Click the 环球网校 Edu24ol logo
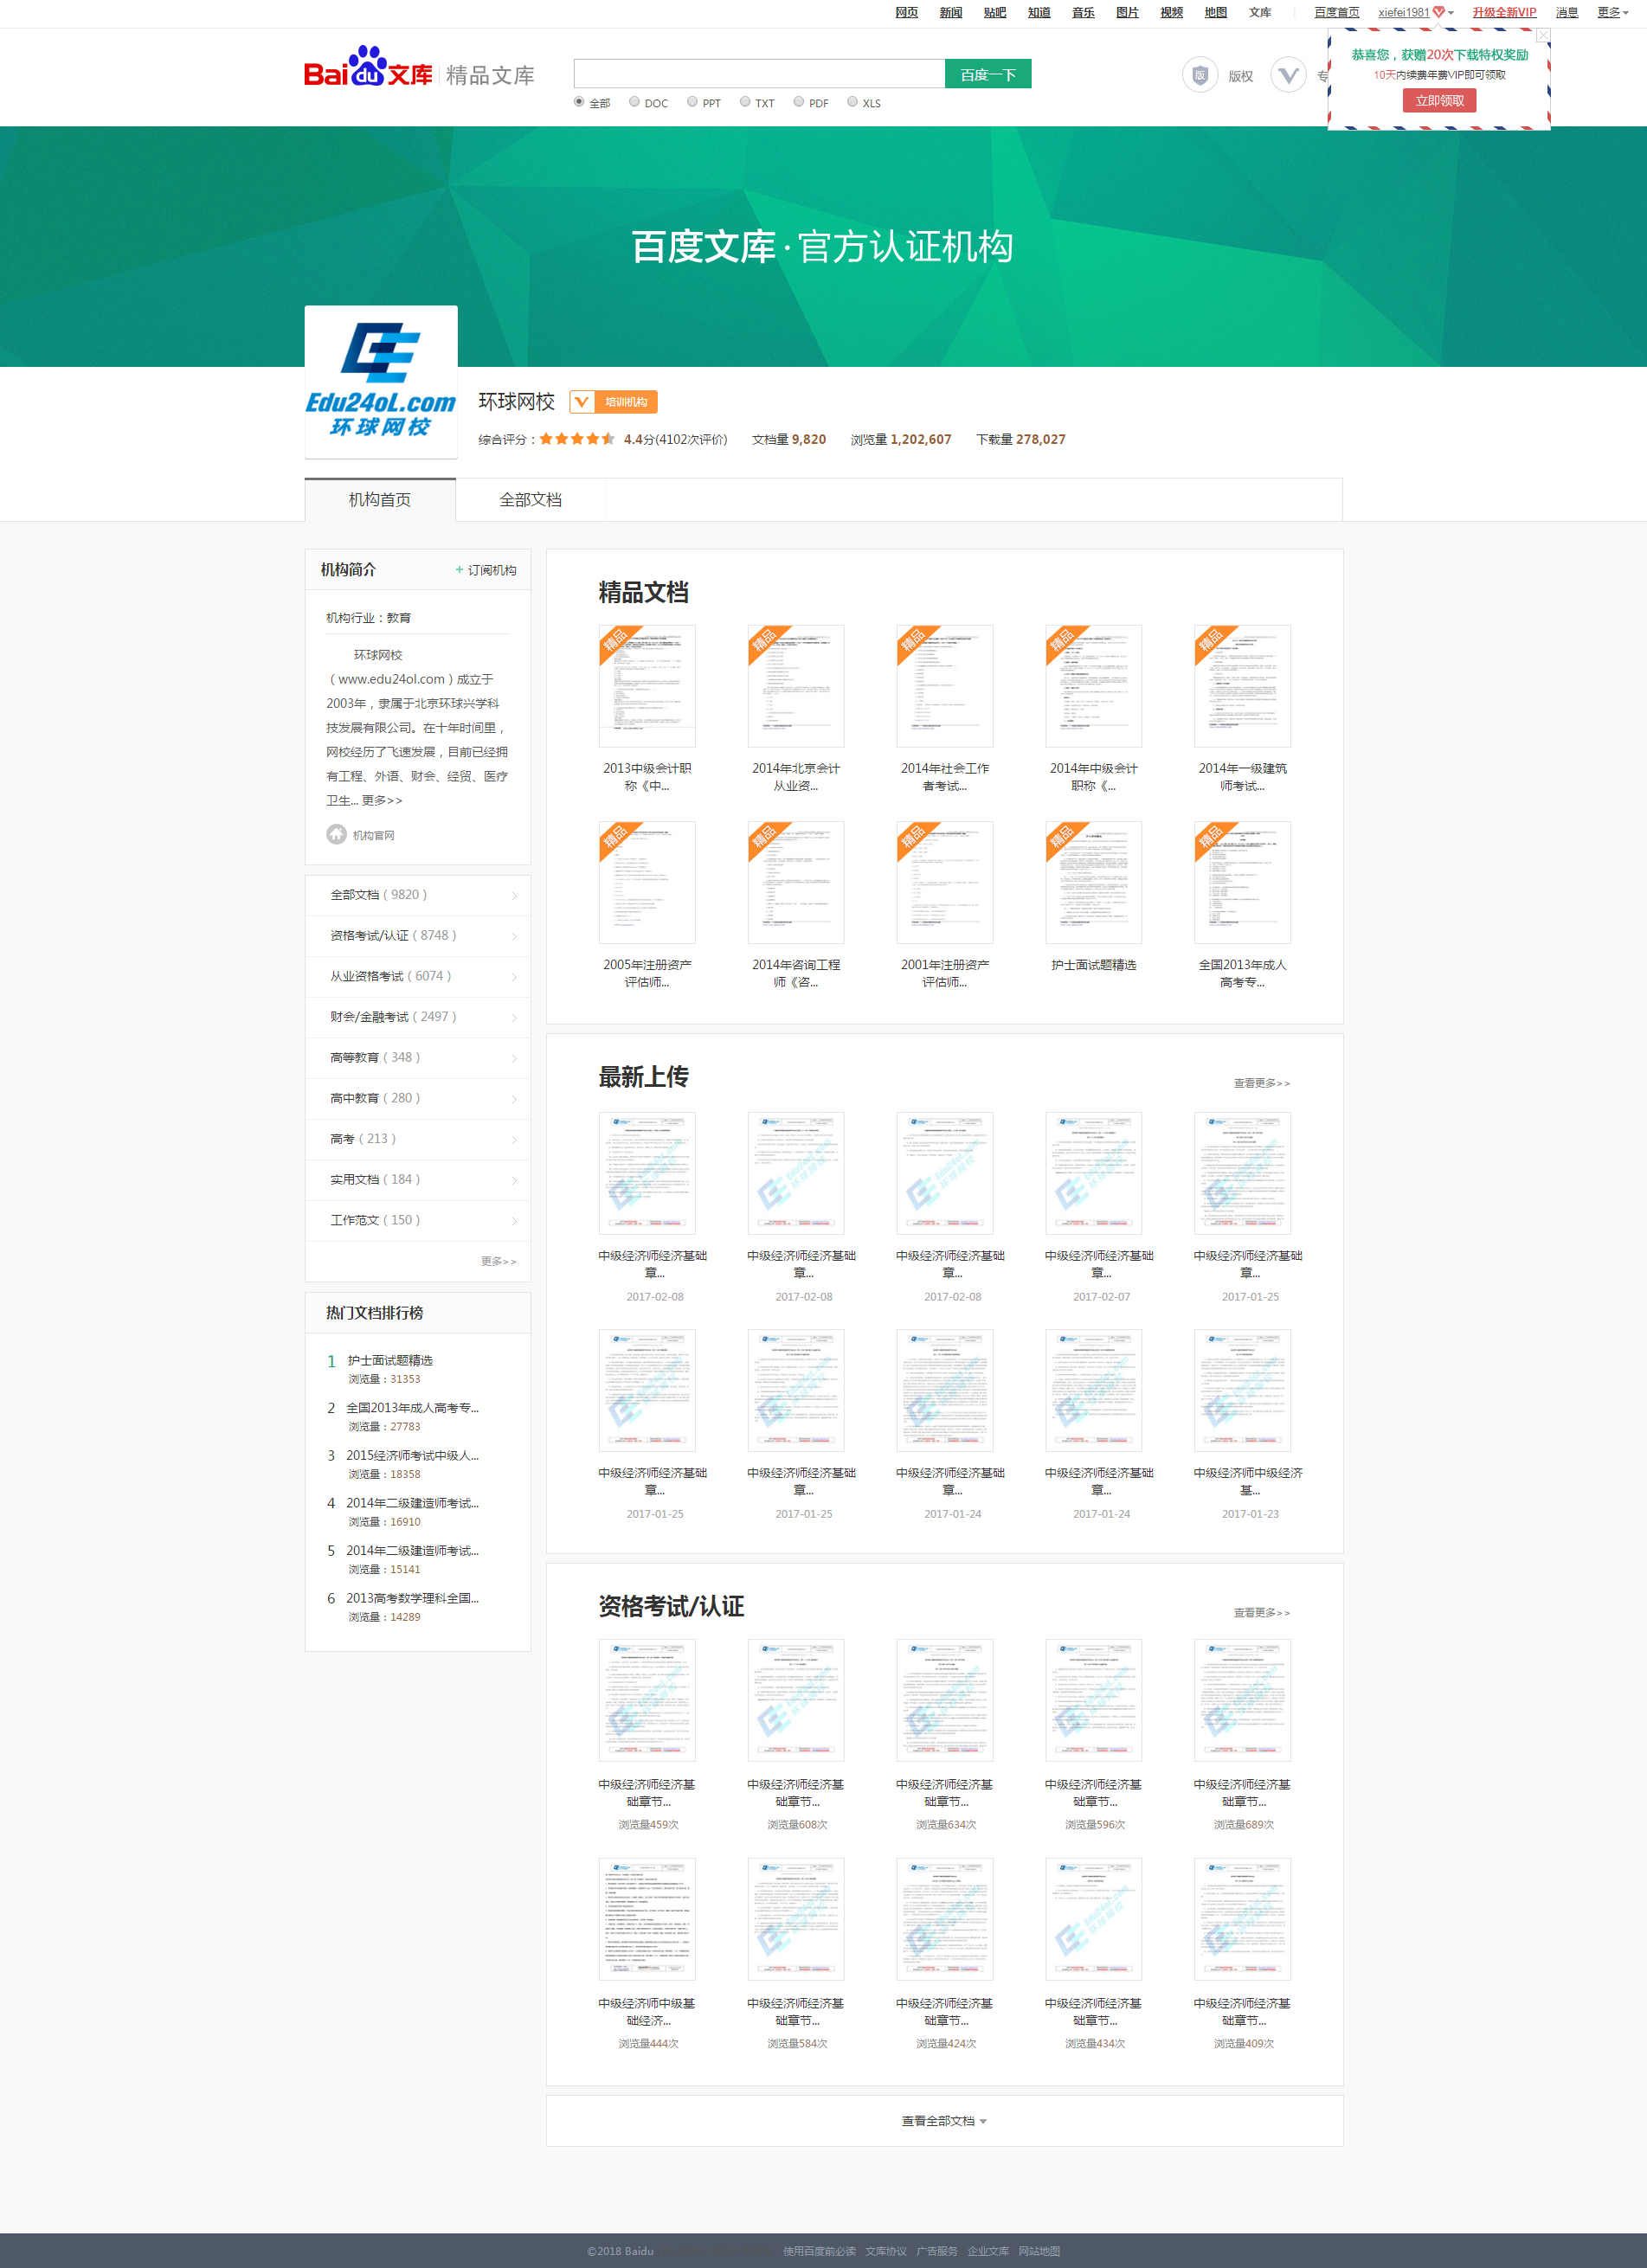This screenshot has width=1647, height=2268. tap(381, 382)
